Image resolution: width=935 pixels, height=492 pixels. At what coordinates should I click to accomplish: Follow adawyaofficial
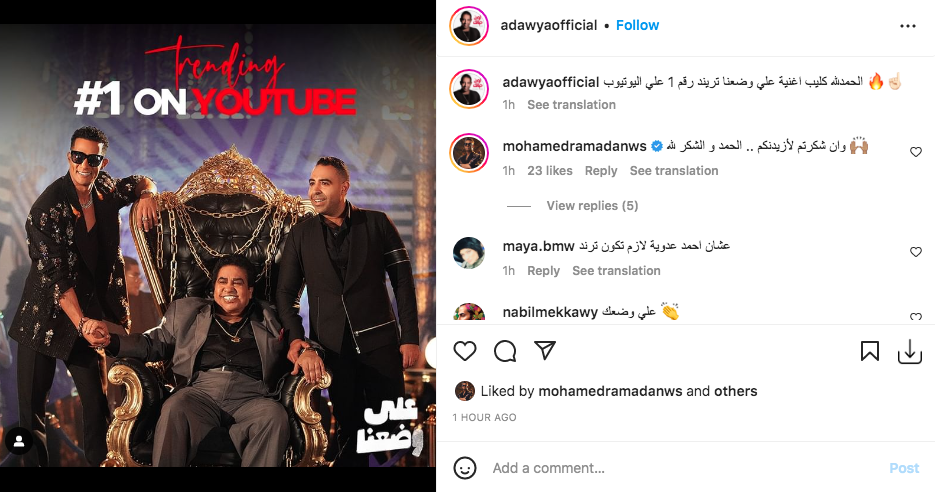click(x=637, y=25)
